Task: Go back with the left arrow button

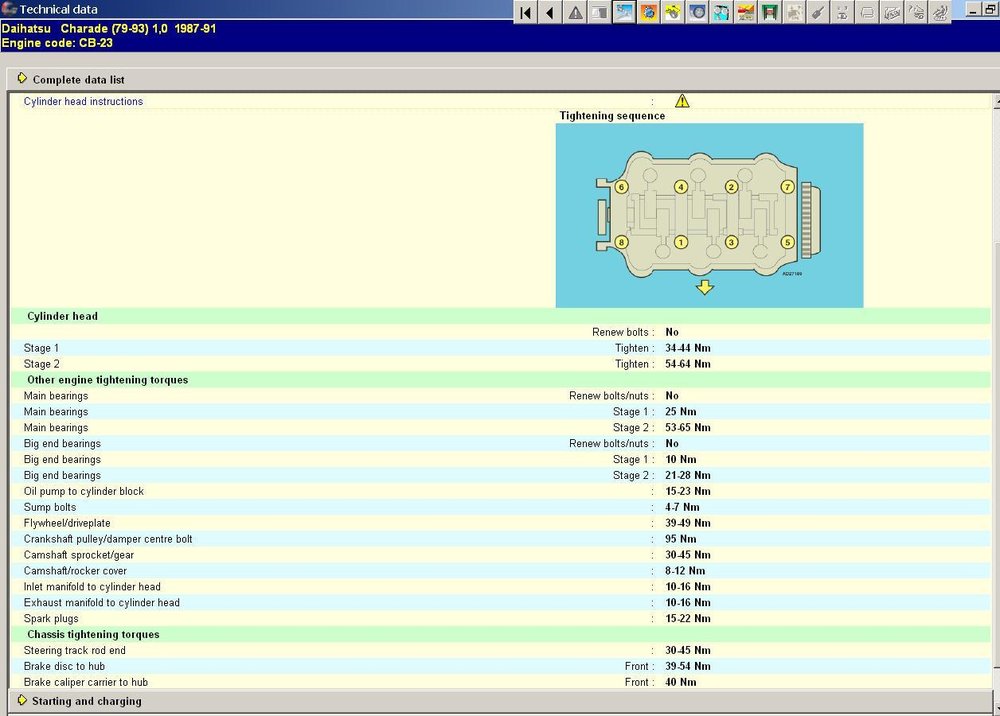Action: [550, 12]
